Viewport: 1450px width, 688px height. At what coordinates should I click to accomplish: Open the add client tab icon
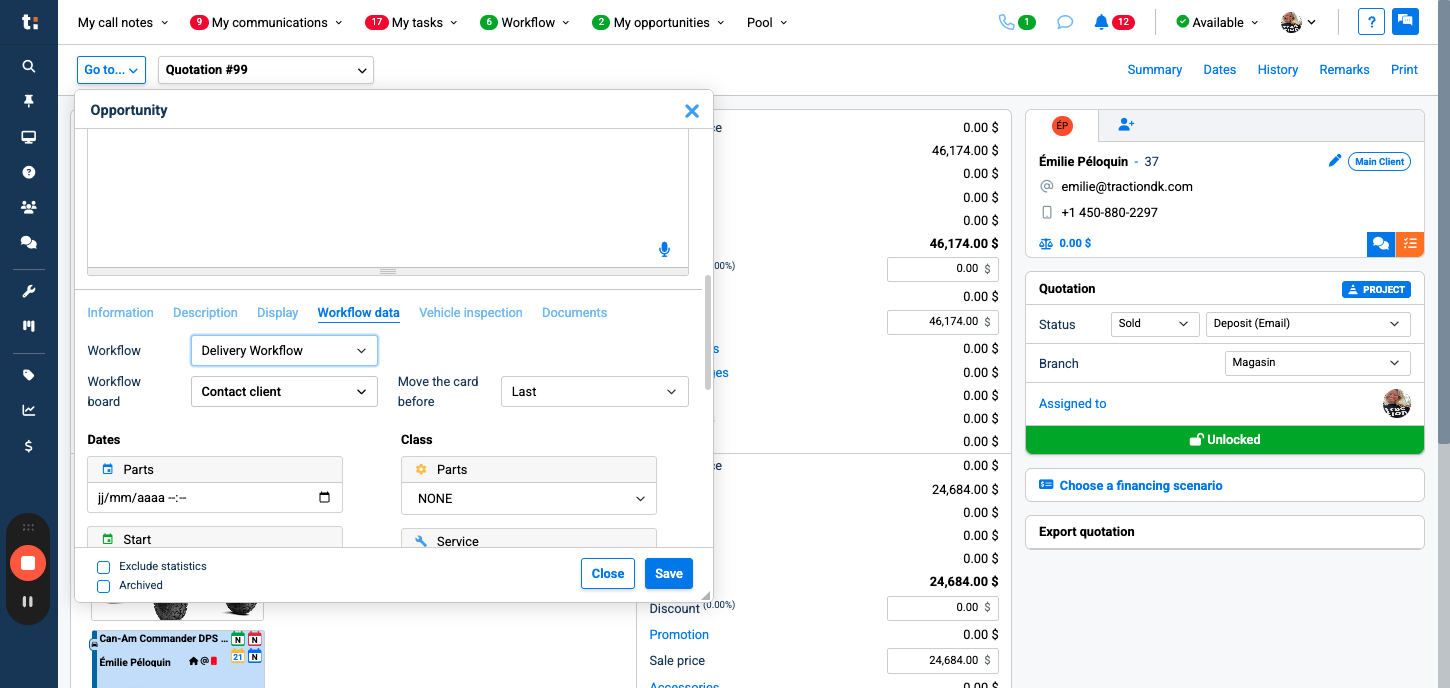coord(1126,125)
